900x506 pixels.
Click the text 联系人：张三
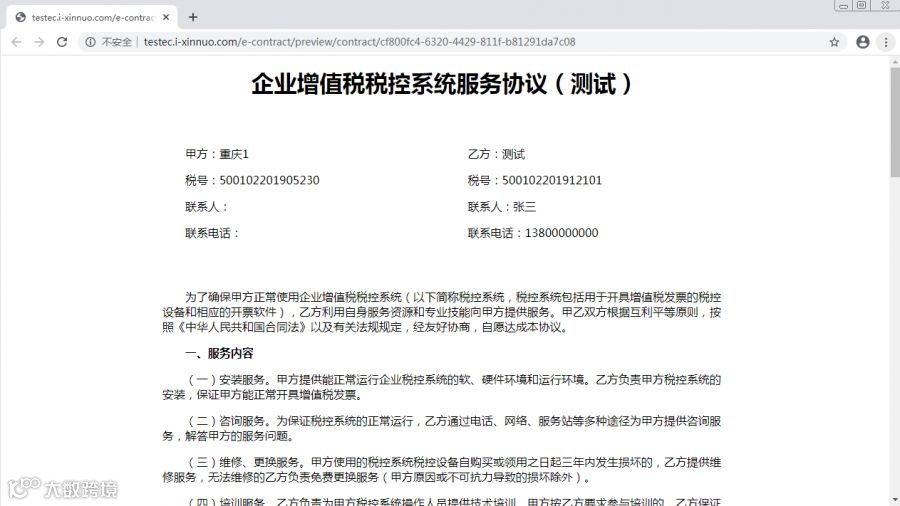coord(502,207)
